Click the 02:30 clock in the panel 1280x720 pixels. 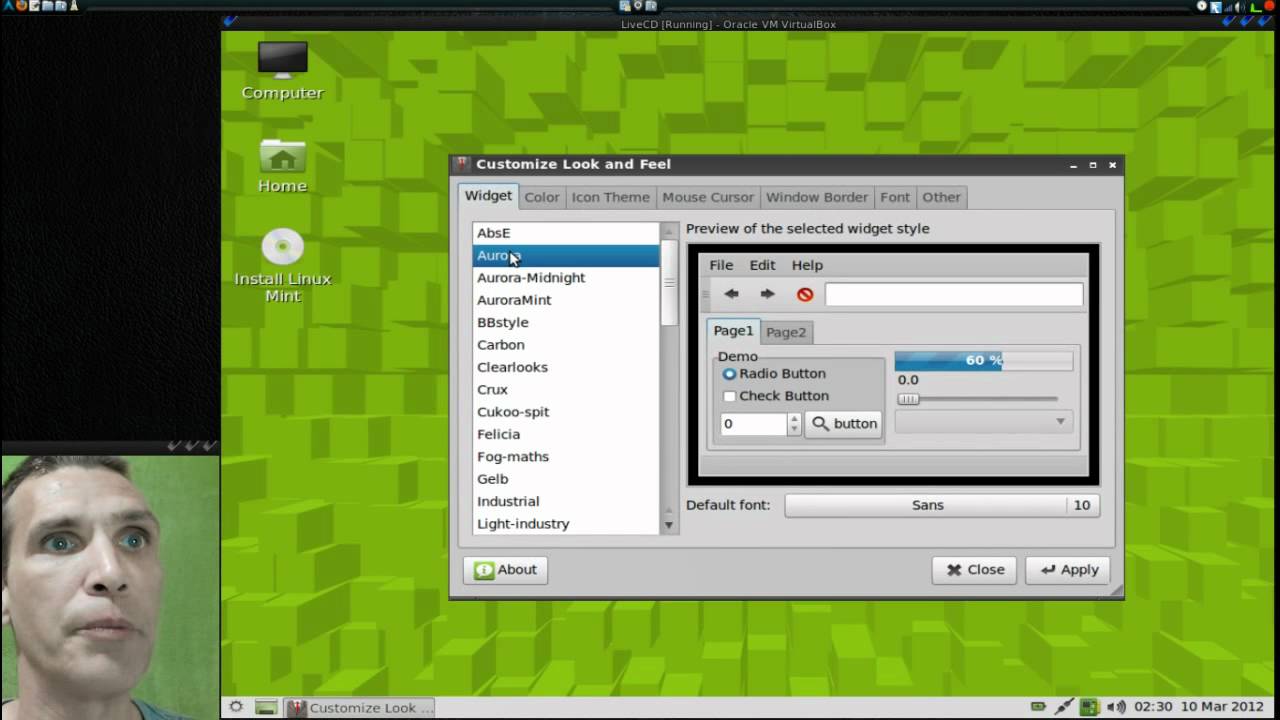(x=1153, y=707)
